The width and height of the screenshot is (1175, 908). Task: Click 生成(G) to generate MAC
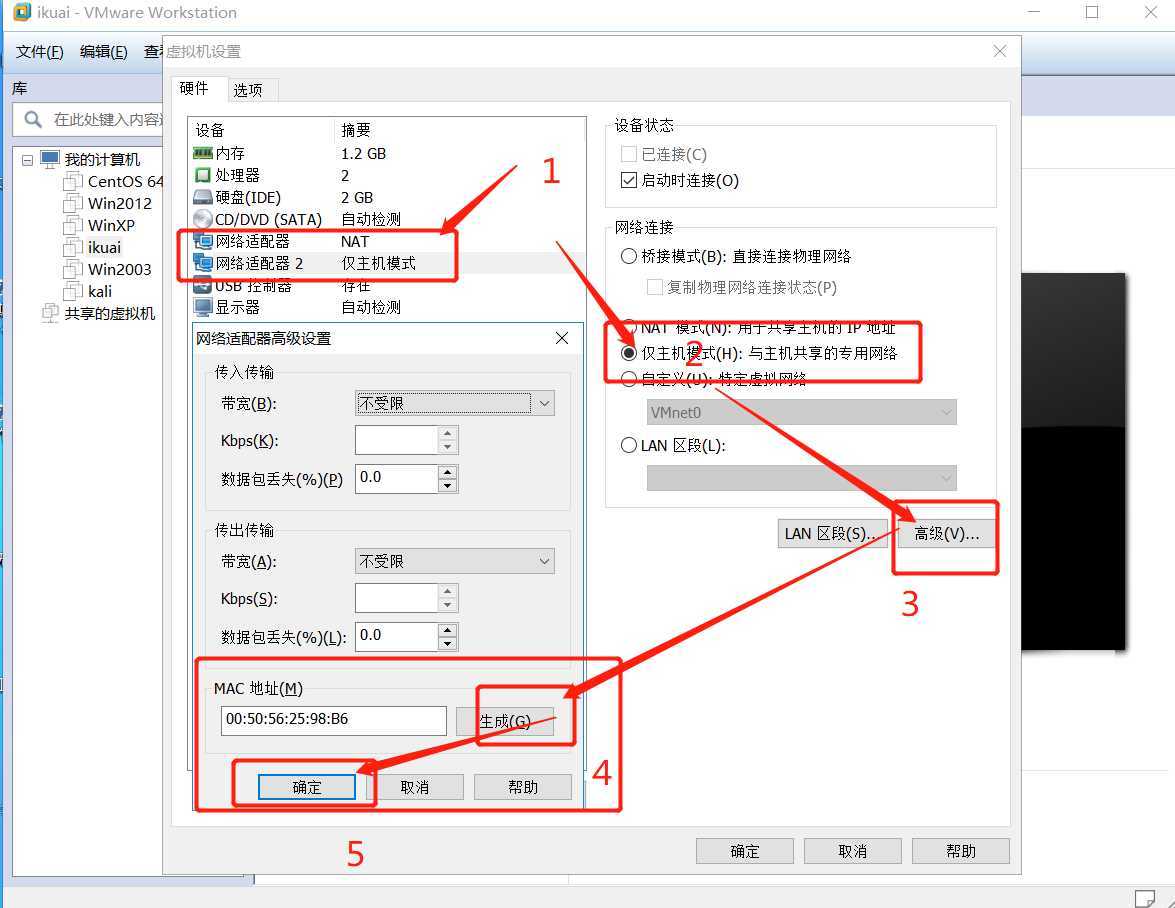coord(505,721)
